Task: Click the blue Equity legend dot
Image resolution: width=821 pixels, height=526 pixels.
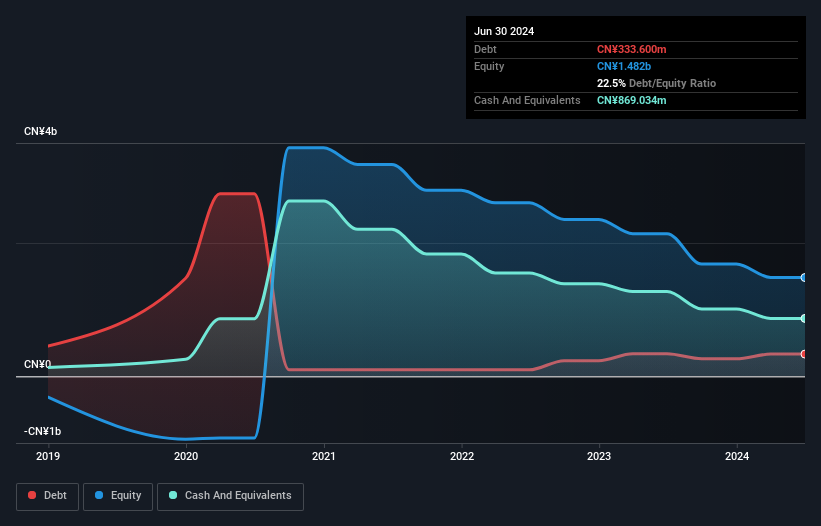Action: coord(99,495)
